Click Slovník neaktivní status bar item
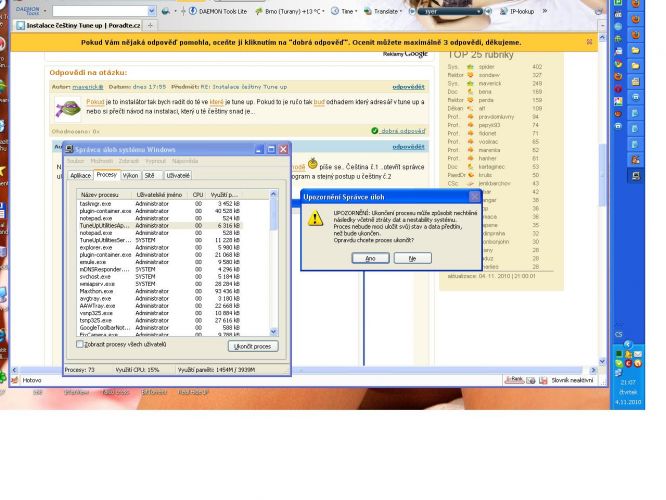 tap(571, 380)
